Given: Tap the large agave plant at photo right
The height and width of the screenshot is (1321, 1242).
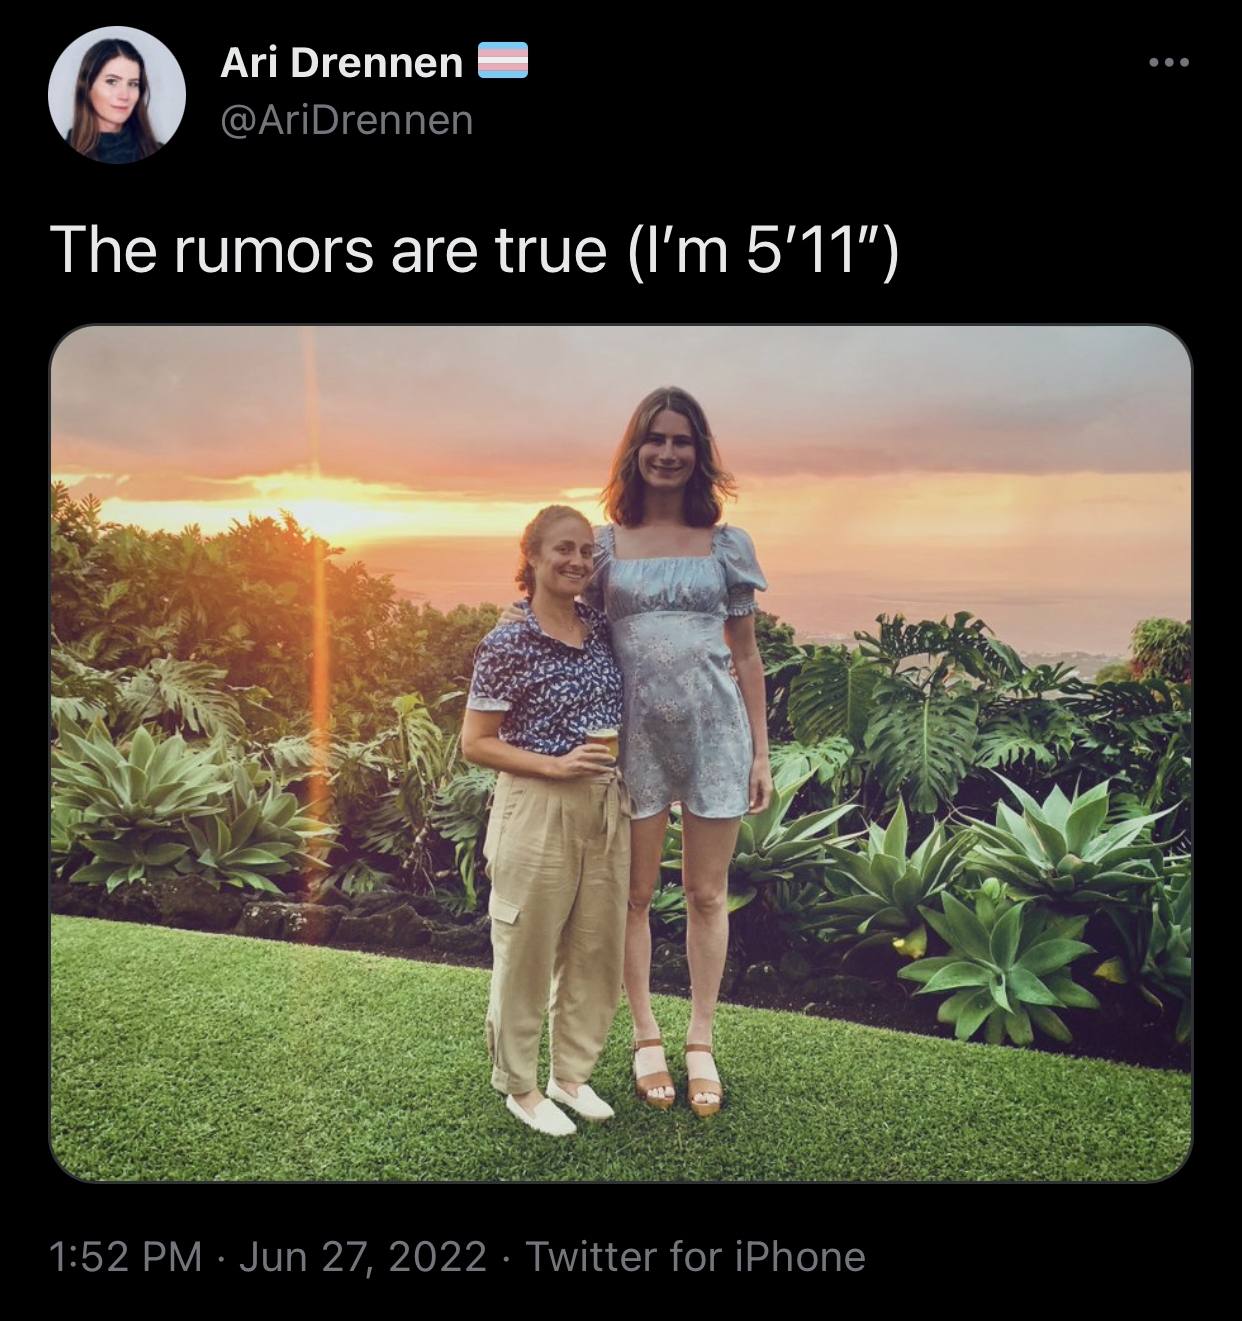Looking at the screenshot, I should (1005, 960).
